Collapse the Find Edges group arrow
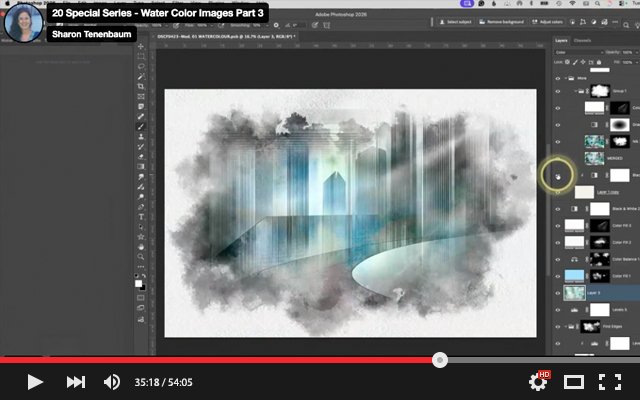 [x=566, y=327]
